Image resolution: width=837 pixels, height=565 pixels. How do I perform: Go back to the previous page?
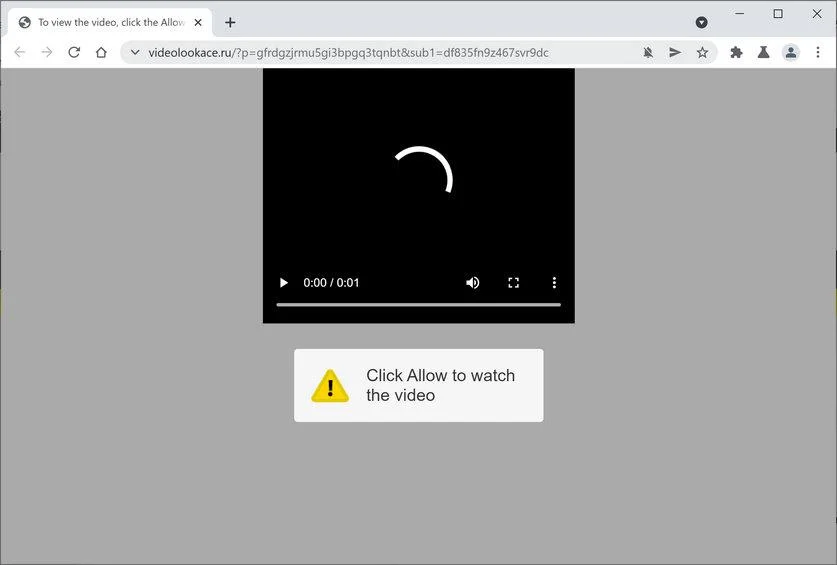20,52
